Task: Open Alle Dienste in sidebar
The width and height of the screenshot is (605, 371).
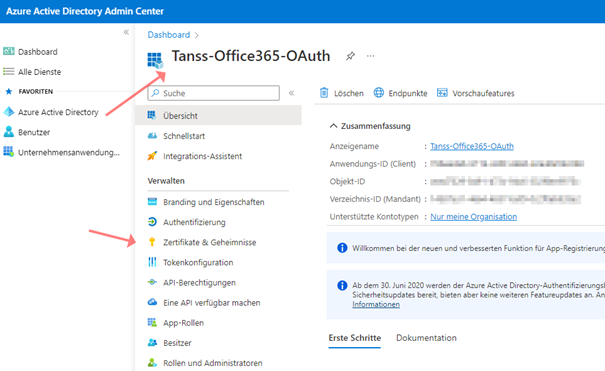Action: (39, 72)
